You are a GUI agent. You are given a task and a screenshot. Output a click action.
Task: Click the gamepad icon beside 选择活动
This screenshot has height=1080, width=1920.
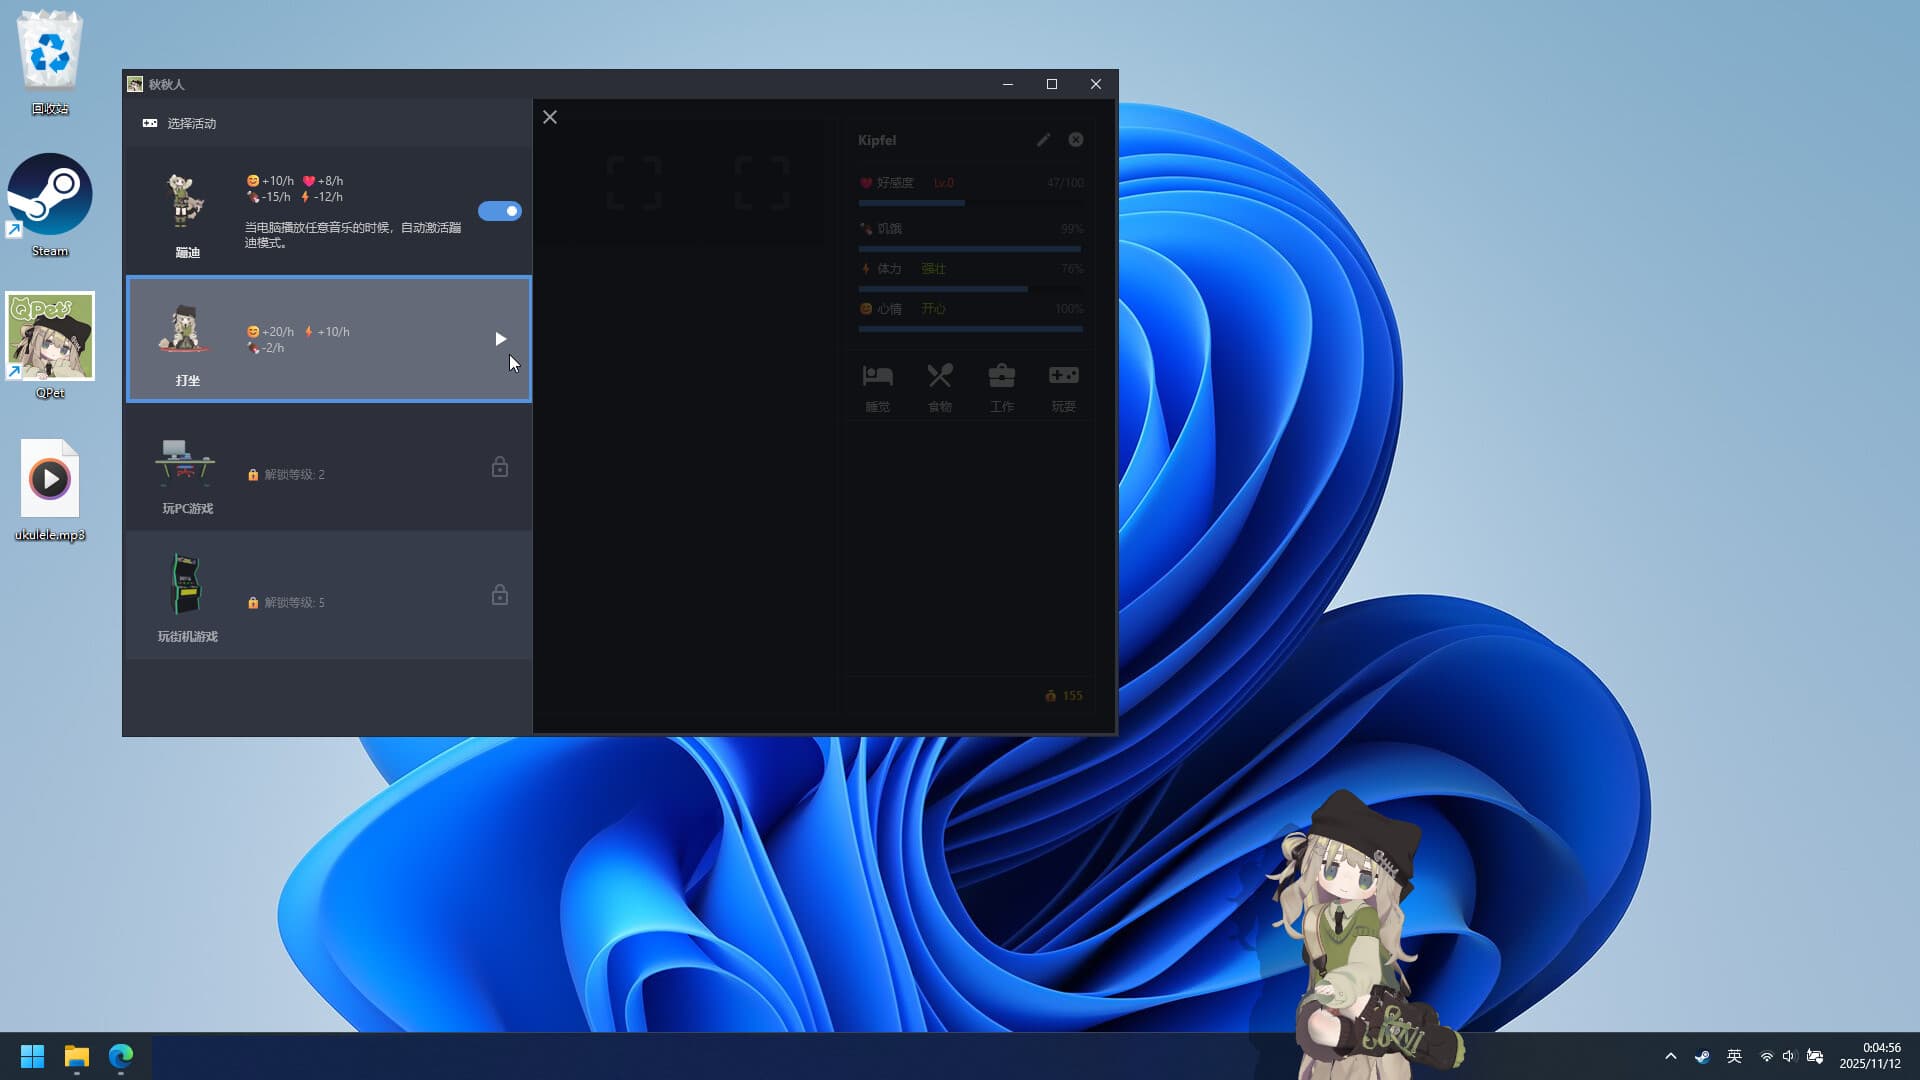tap(150, 122)
